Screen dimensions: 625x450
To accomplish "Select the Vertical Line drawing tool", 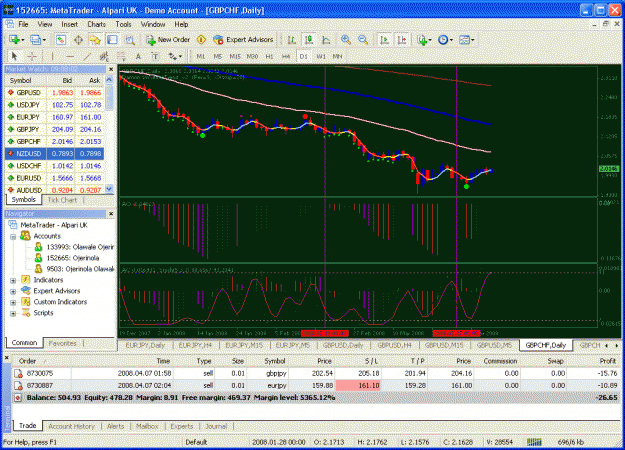I will (52, 56).
